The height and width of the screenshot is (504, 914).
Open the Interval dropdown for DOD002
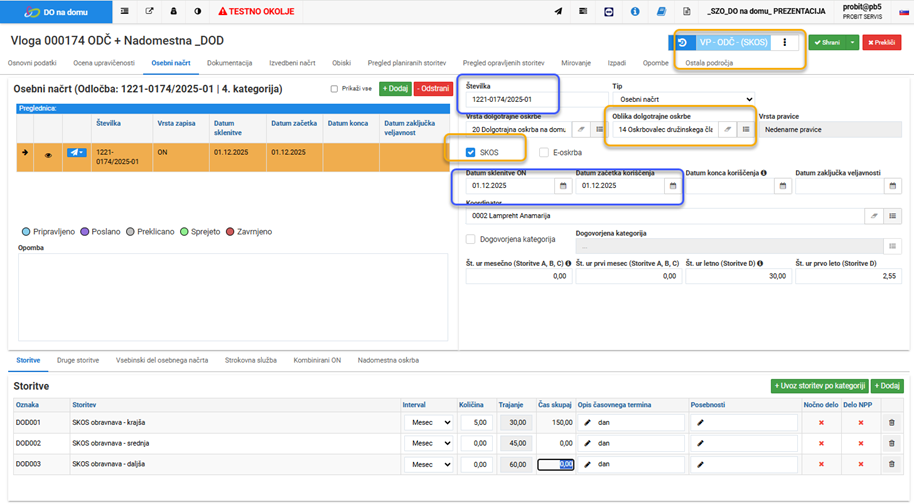click(429, 444)
